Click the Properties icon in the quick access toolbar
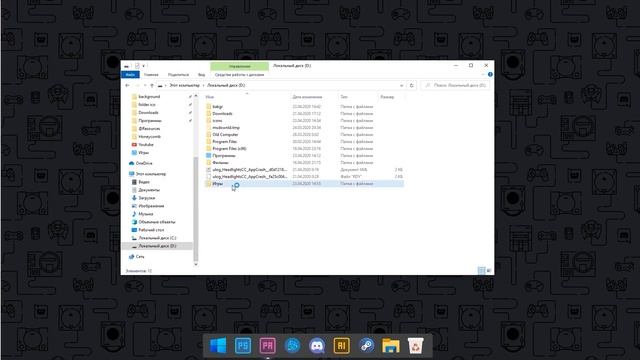This screenshot has width=640, height=360. point(137,66)
